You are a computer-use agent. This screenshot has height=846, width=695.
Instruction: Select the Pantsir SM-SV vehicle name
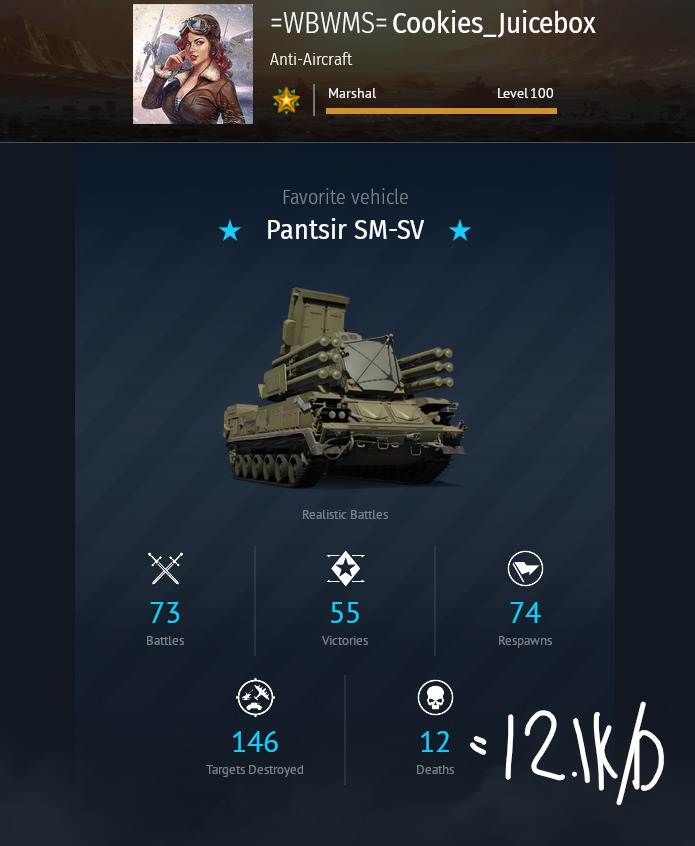(x=345, y=230)
